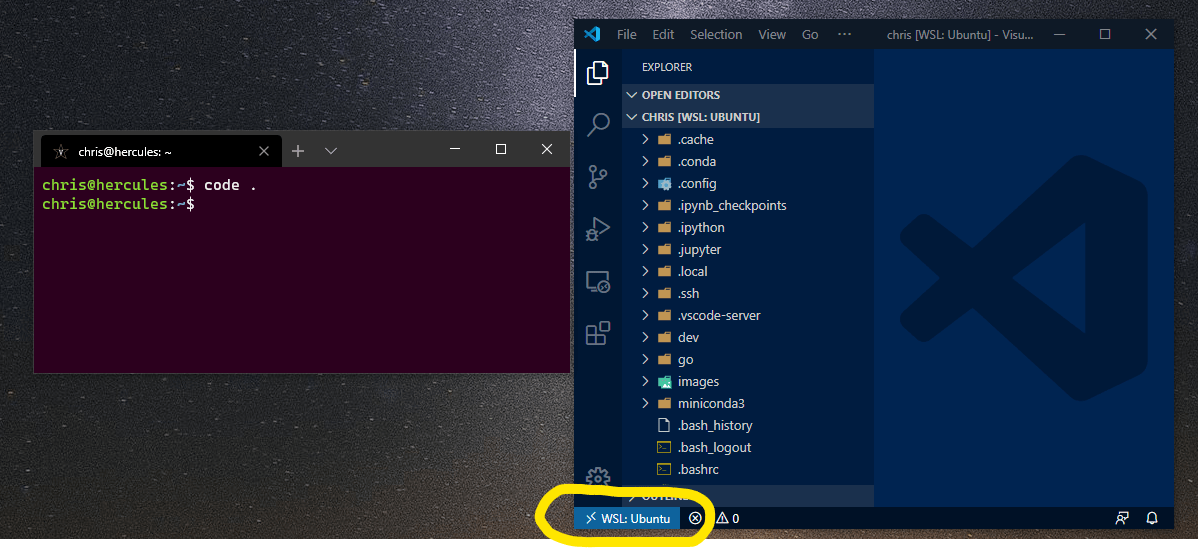Open the Edit menu

[x=663, y=34]
